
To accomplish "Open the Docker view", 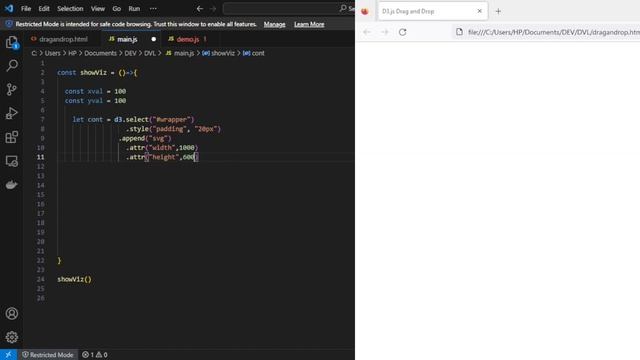I will point(12,184).
